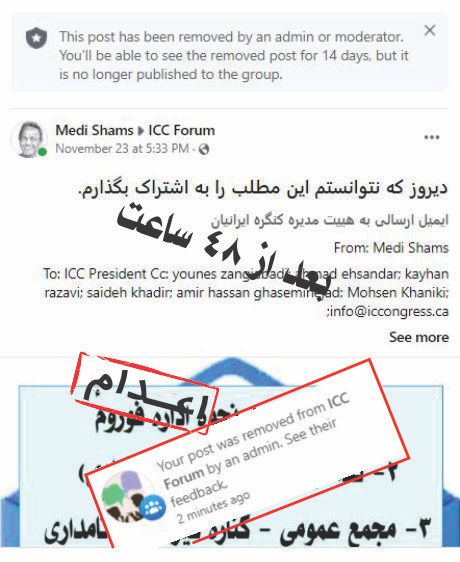
Task: Click the '2 minutes ago' notification time
Action: click(x=214, y=508)
